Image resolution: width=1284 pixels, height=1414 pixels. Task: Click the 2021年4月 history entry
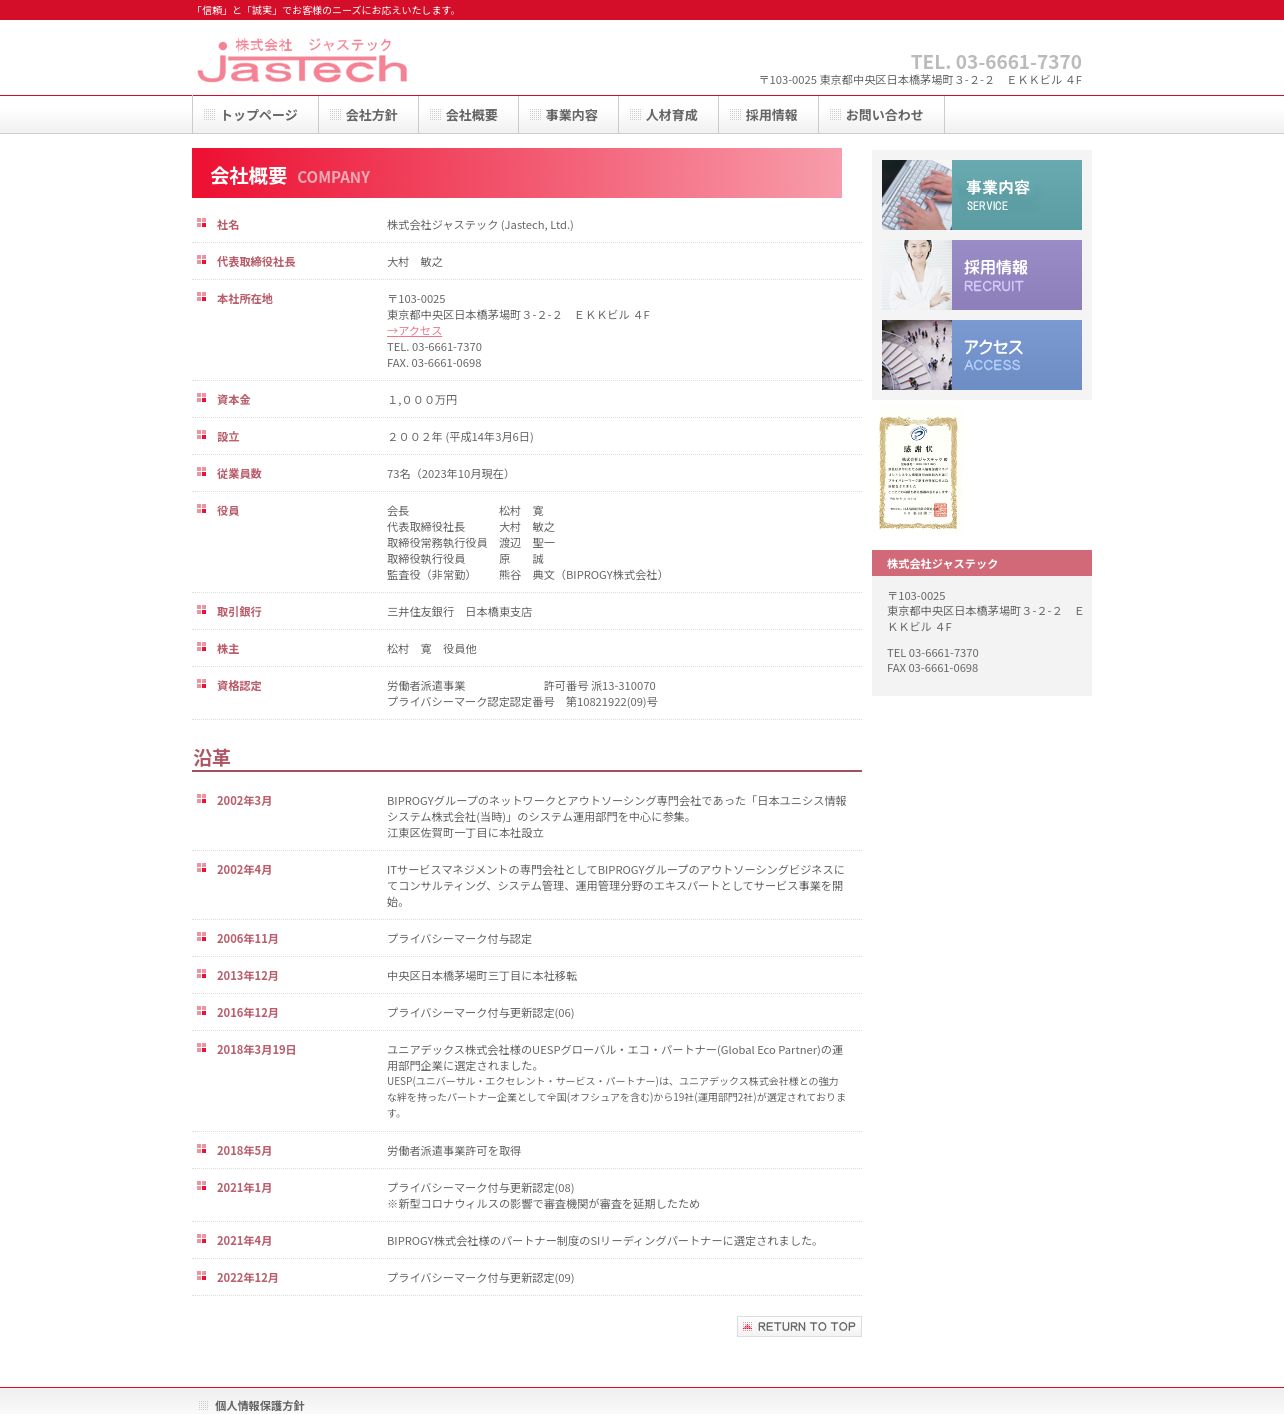tap(244, 1241)
